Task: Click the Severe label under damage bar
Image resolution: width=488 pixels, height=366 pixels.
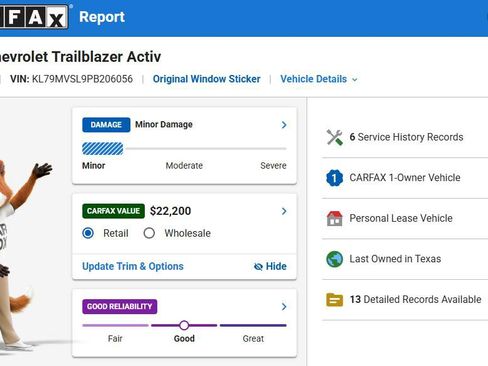Action: pyautogui.click(x=273, y=166)
